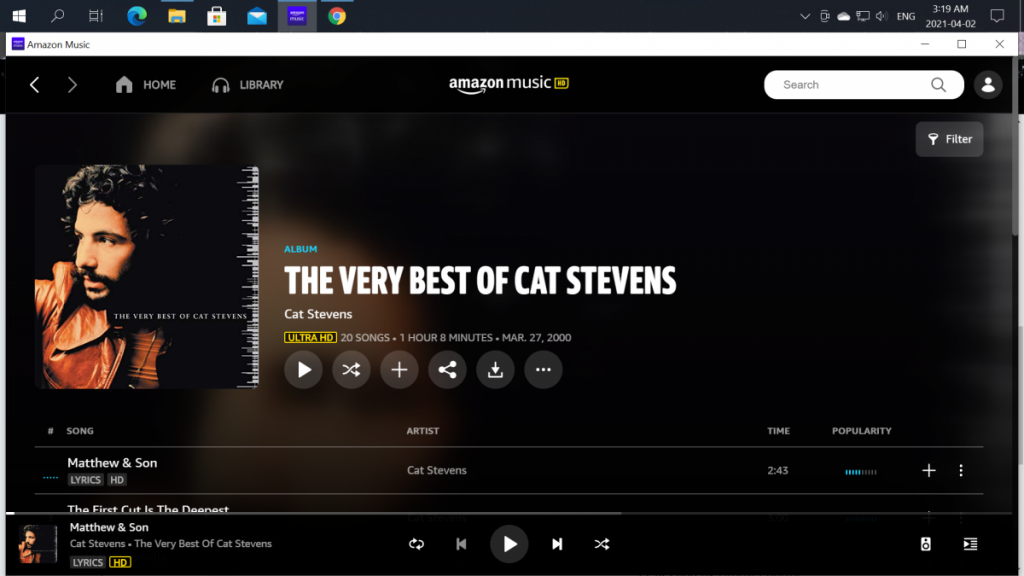1024x576 pixels.
Task: Open Cat Stevens artist link under album title
Action: [318, 314]
